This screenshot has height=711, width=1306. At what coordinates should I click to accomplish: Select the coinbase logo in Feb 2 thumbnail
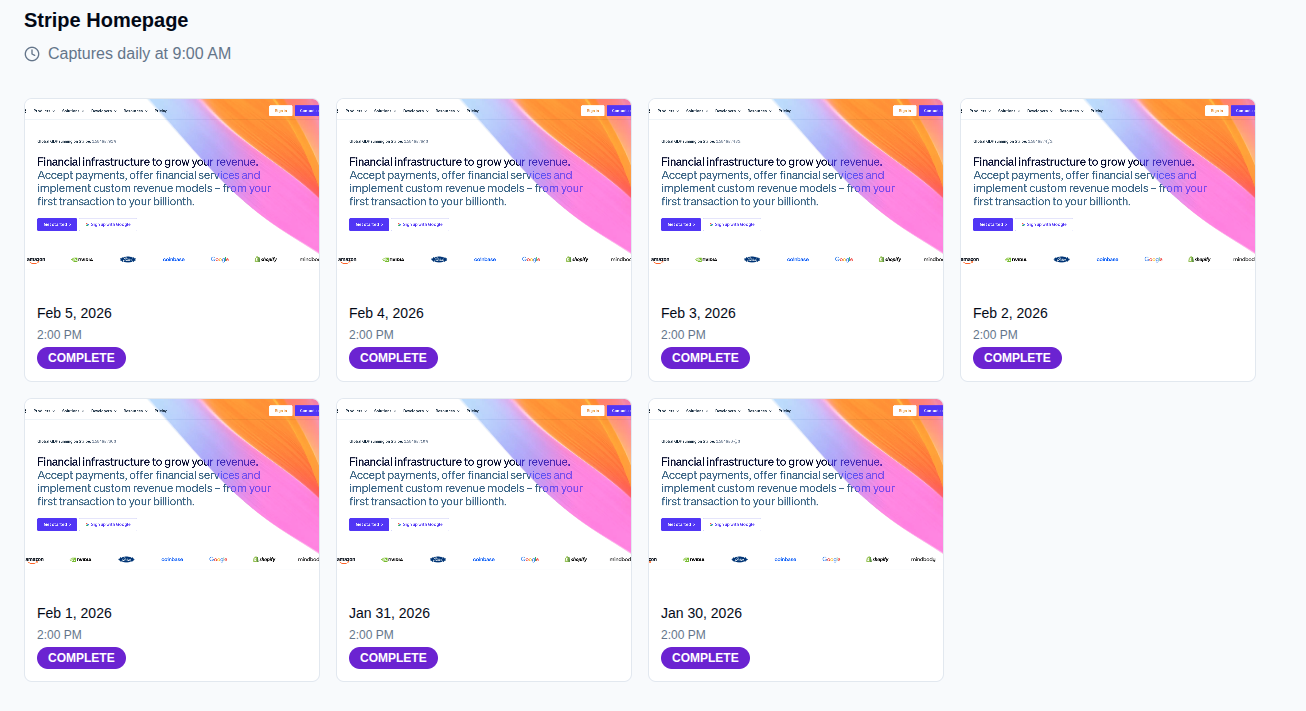point(1109,258)
